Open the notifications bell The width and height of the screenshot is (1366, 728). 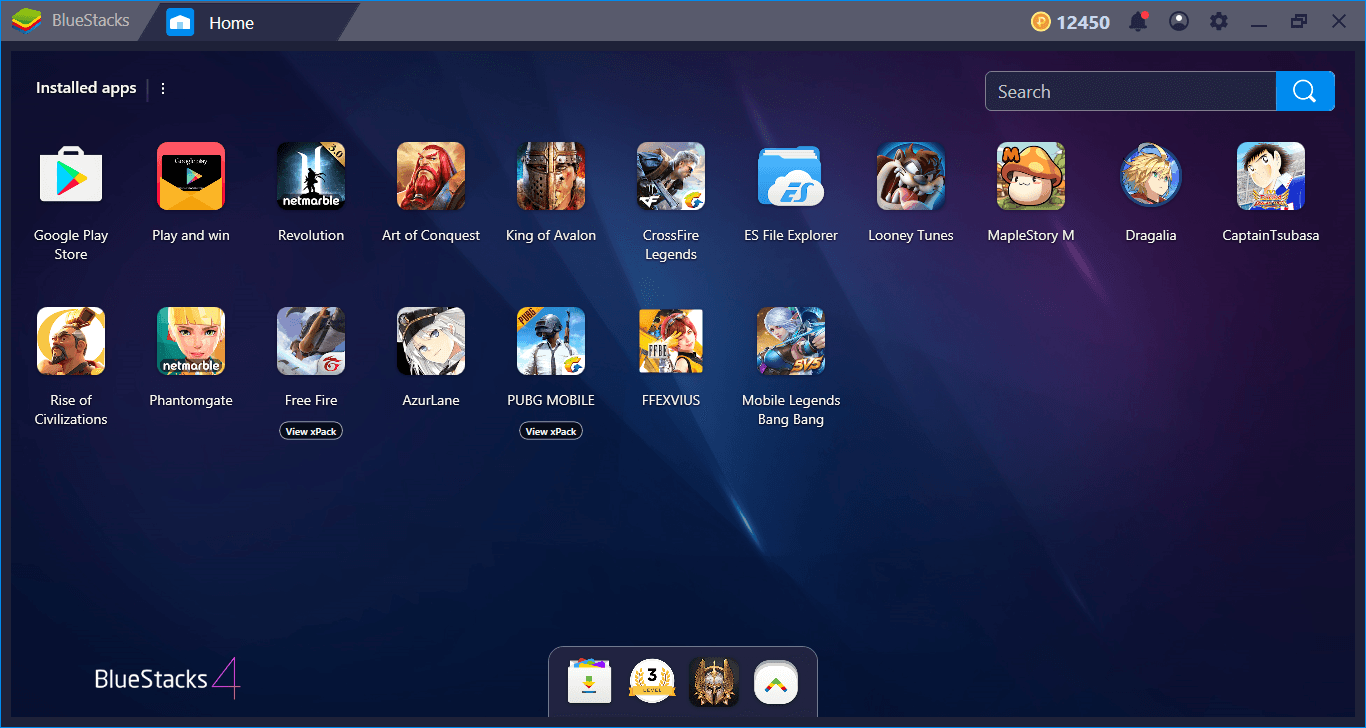(1138, 21)
